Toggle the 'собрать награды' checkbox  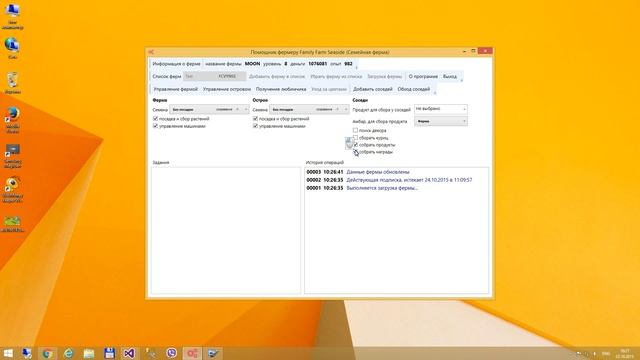(356, 152)
